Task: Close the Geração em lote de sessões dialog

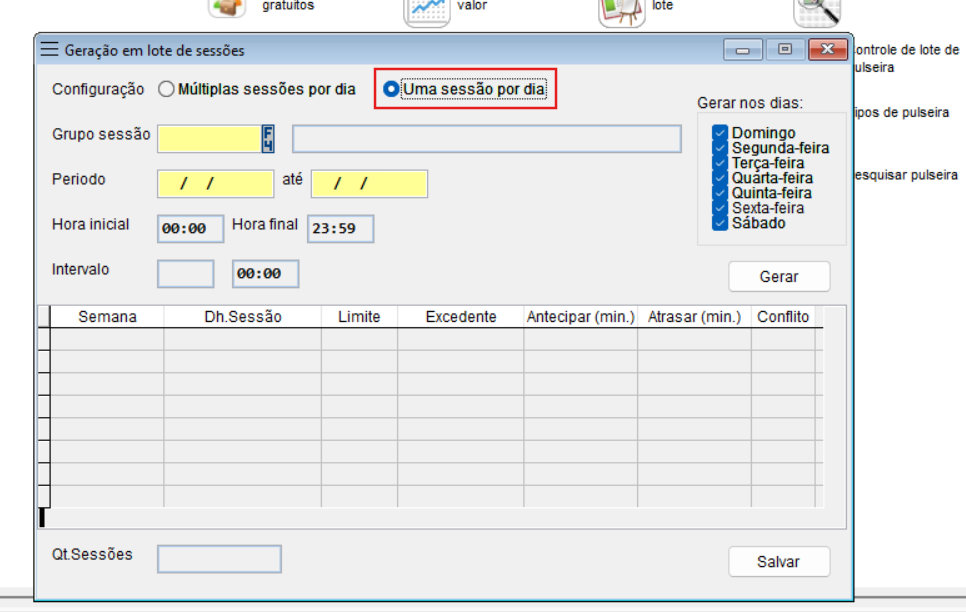Action: click(x=826, y=50)
